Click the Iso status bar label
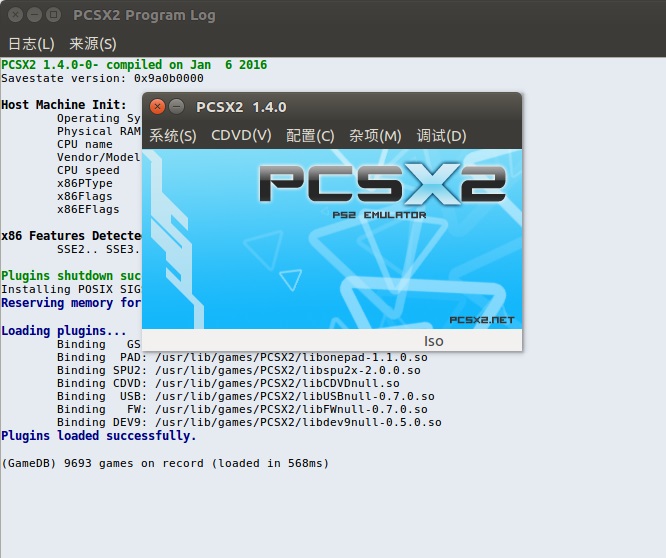The image size is (666, 558). pyautogui.click(x=433, y=341)
